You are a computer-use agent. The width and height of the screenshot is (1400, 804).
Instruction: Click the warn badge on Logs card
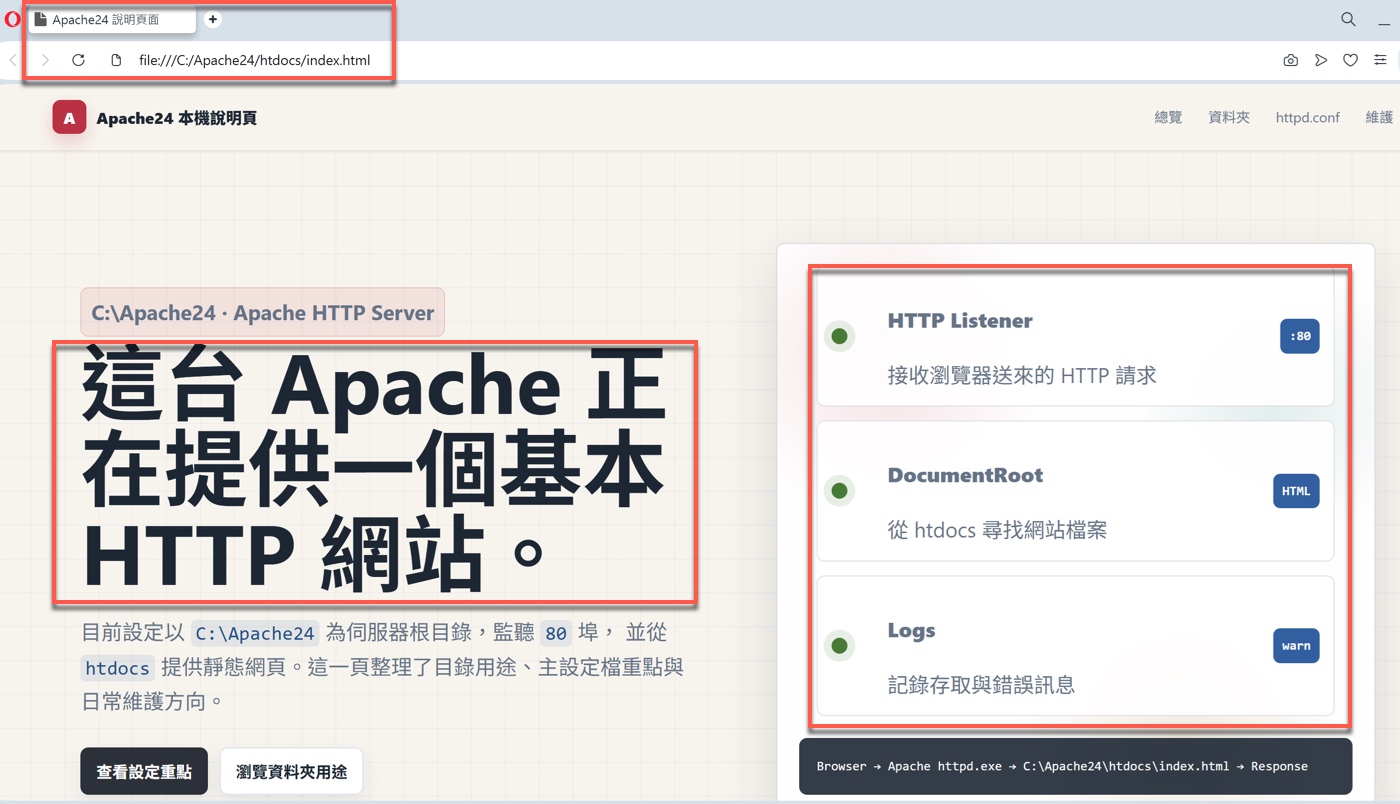(x=1296, y=645)
